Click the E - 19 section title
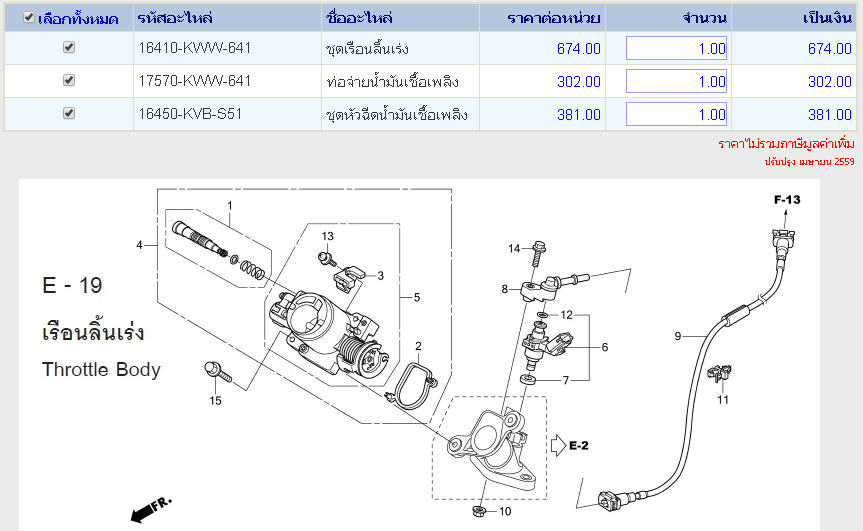863x531 pixels. coord(72,285)
